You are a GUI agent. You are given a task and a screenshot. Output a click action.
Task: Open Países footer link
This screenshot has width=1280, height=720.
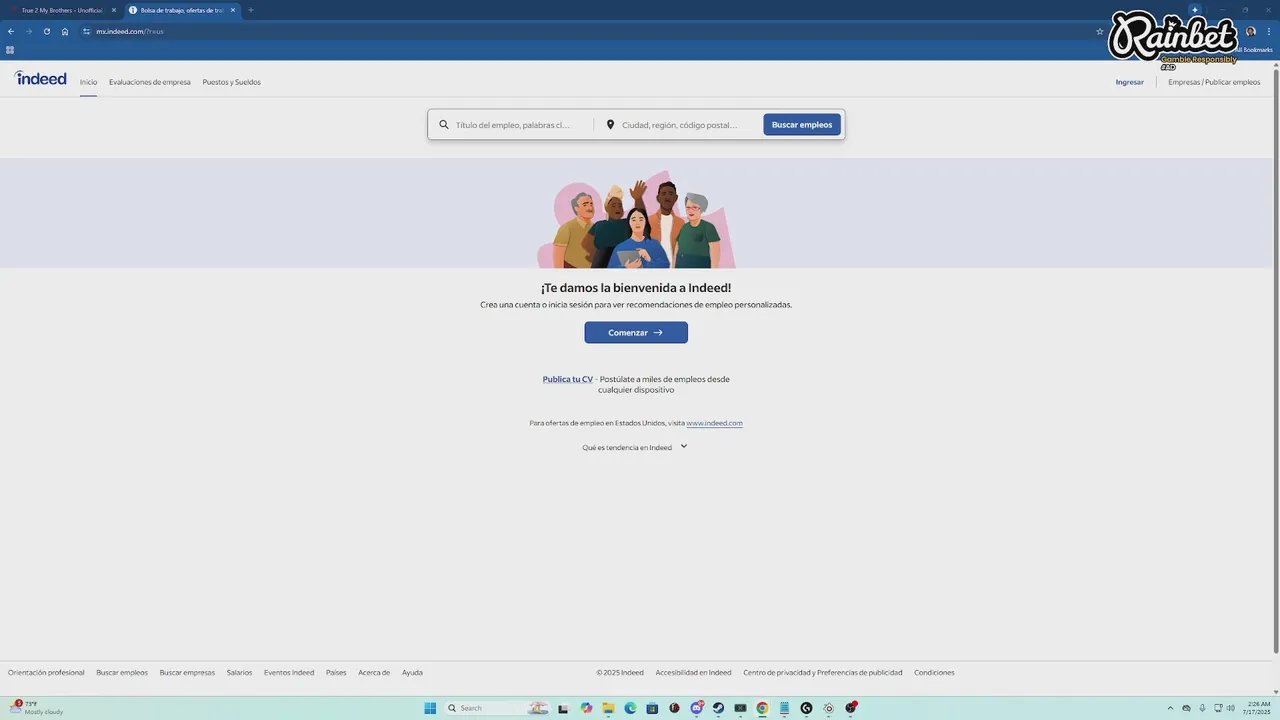(336, 673)
